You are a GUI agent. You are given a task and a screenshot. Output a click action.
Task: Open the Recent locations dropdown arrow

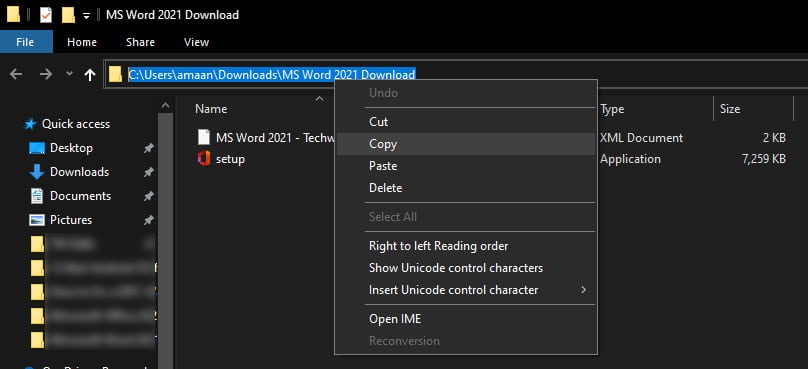(x=70, y=74)
